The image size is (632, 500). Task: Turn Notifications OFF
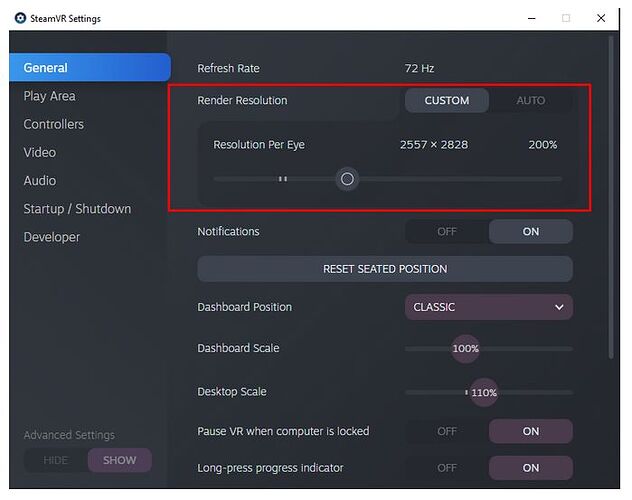447,232
